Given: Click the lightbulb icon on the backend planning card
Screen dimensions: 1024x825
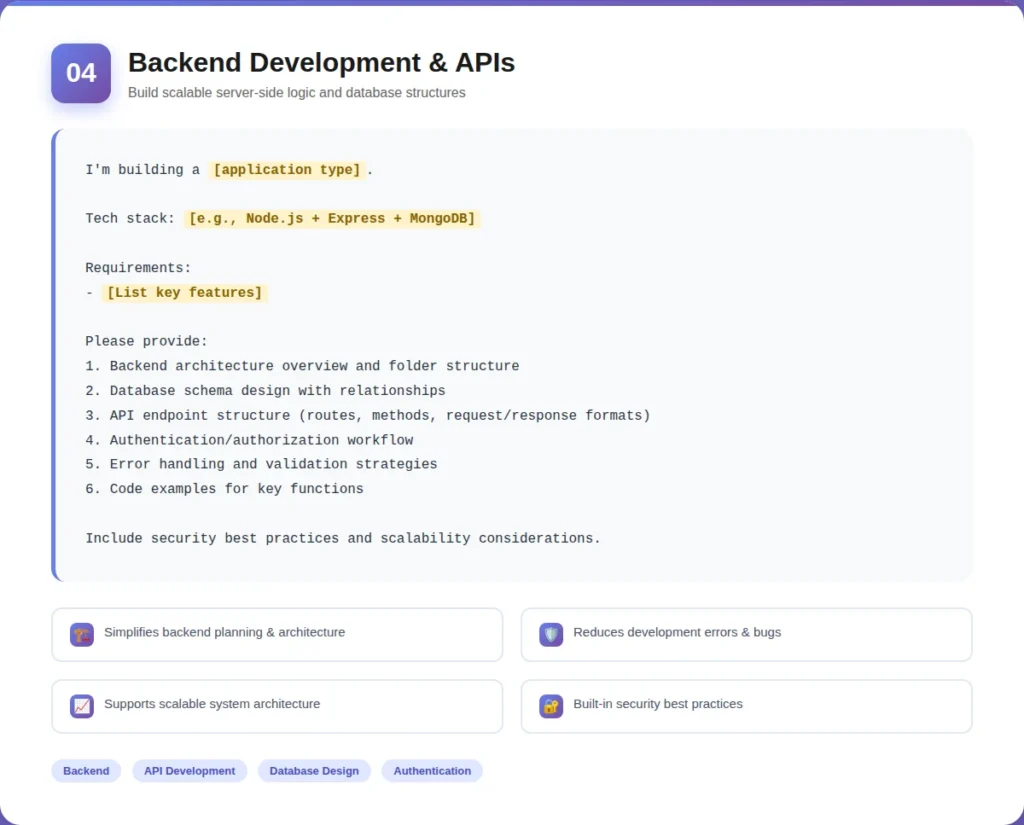Looking at the screenshot, I should tap(81, 634).
